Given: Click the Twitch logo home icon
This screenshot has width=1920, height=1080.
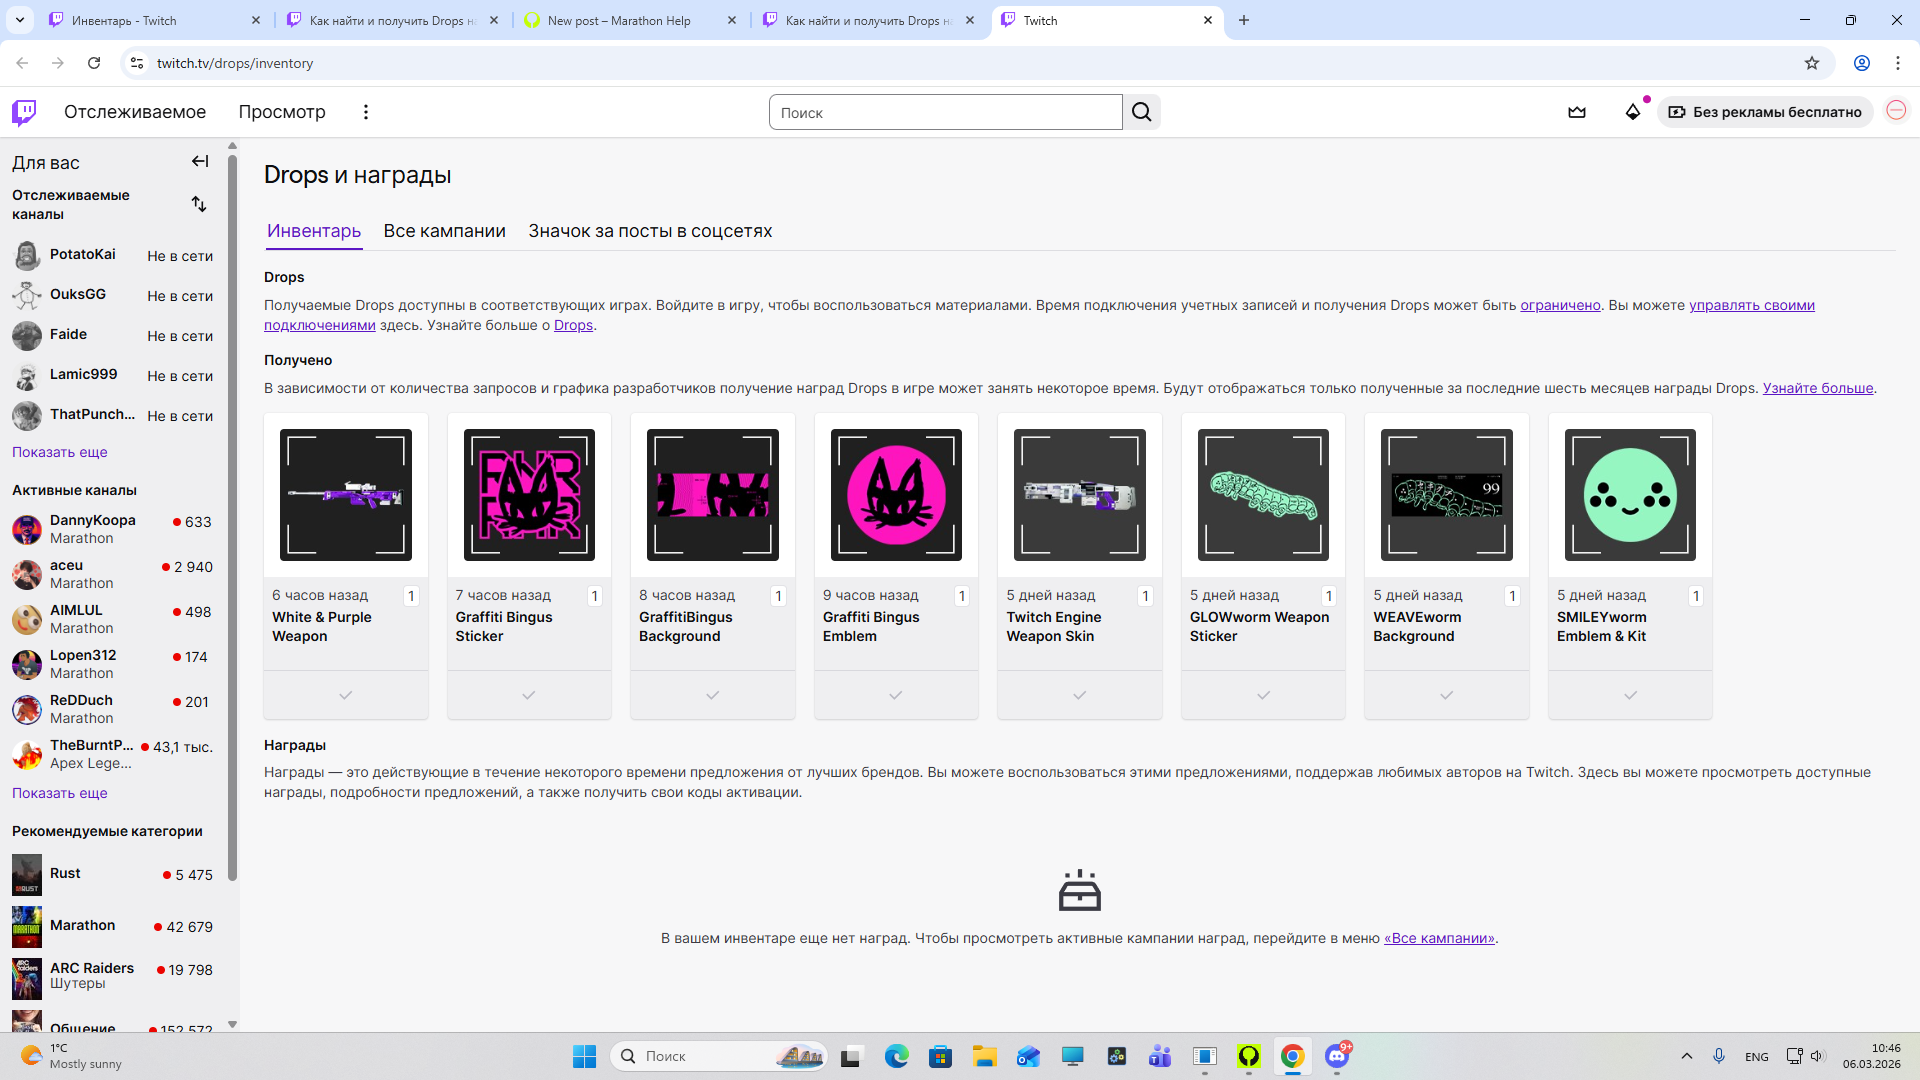Looking at the screenshot, I should [24, 112].
